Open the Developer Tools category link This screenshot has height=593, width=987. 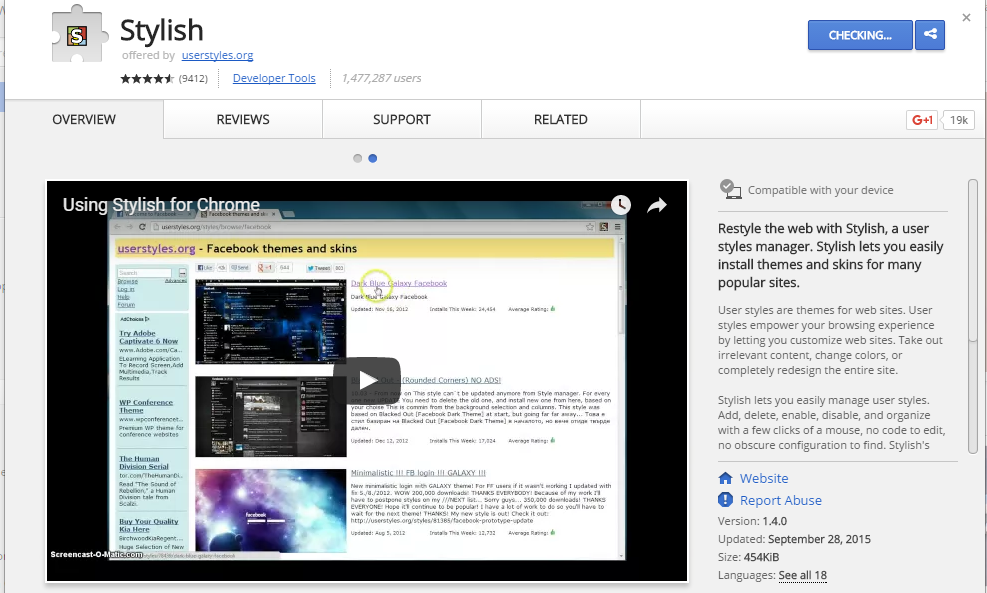273,78
